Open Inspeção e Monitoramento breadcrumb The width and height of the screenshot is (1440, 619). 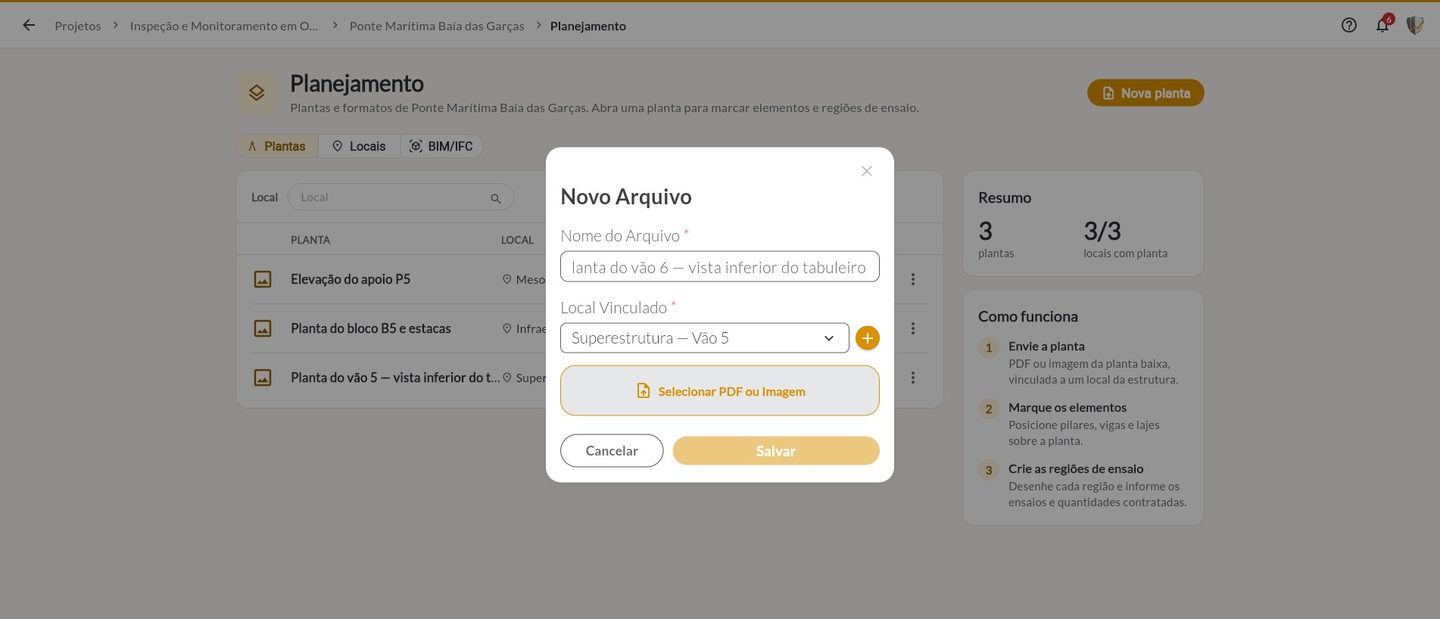(x=224, y=26)
